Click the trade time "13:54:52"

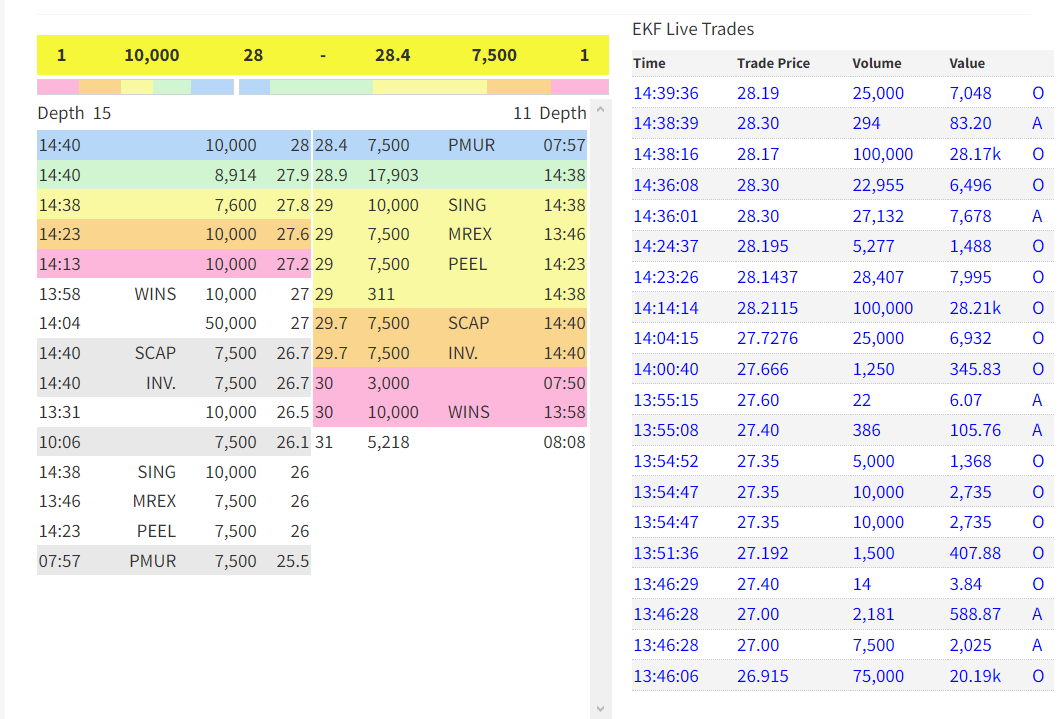pos(666,461)
